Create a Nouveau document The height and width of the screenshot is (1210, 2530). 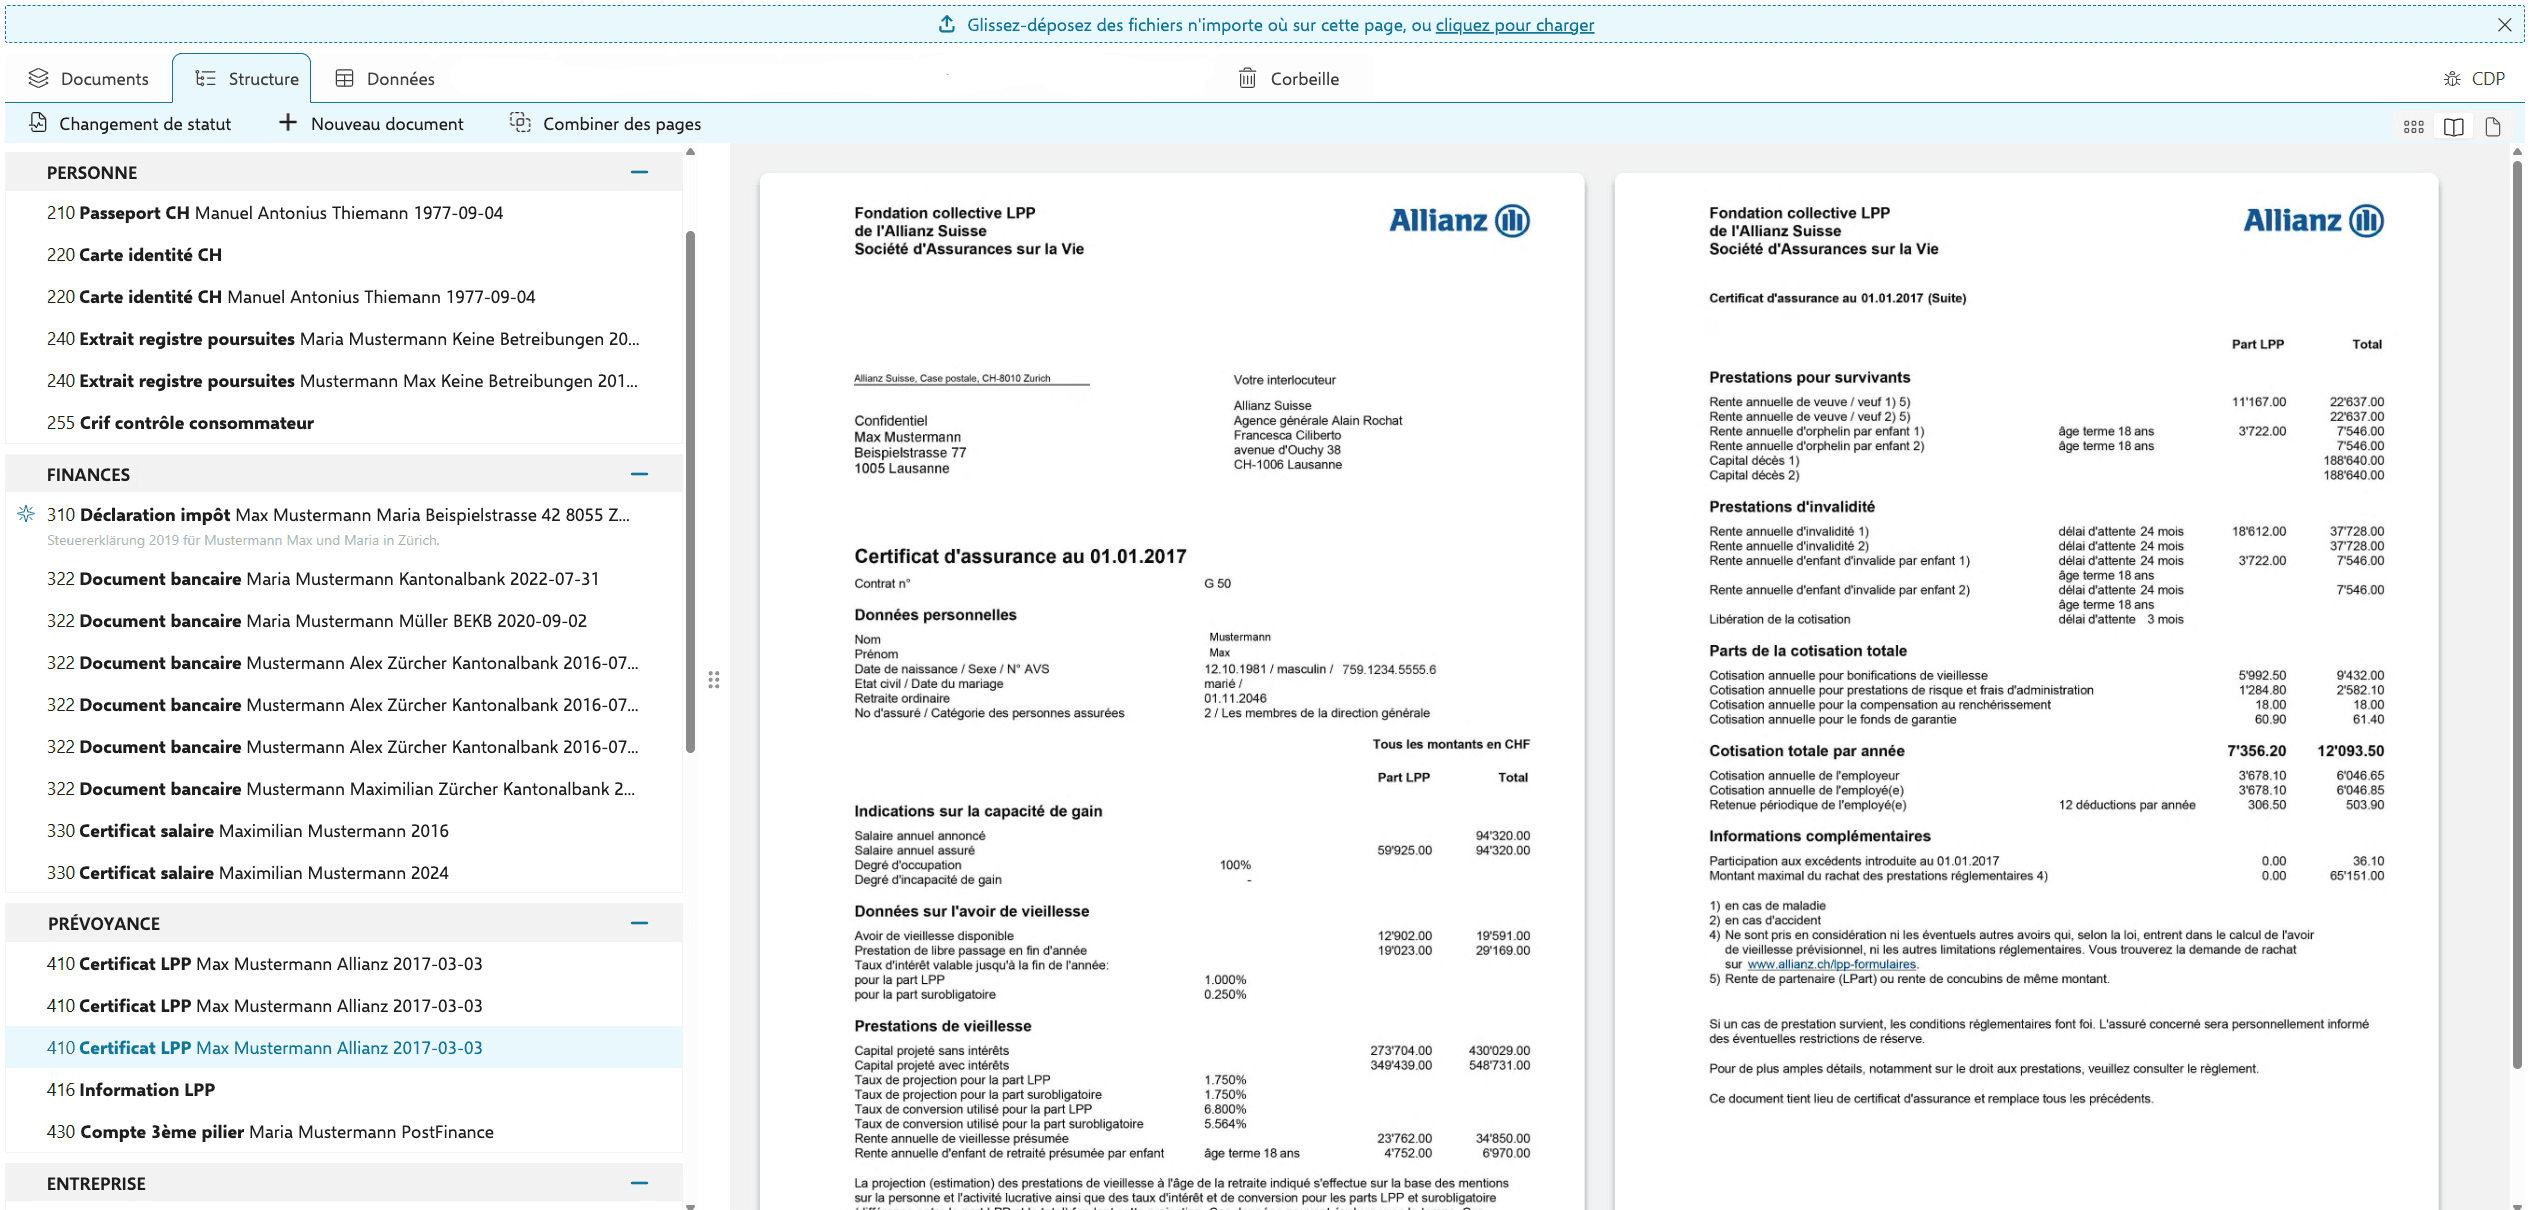[371, 123]
